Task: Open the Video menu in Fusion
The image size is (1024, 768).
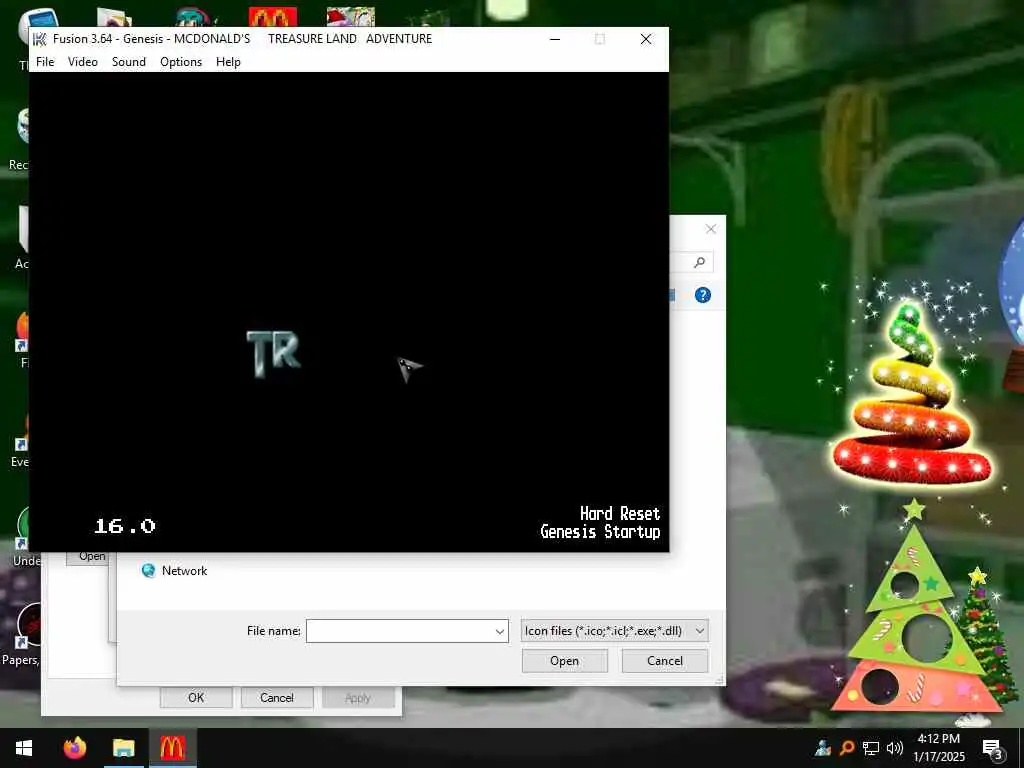Action: click(83, 61)
